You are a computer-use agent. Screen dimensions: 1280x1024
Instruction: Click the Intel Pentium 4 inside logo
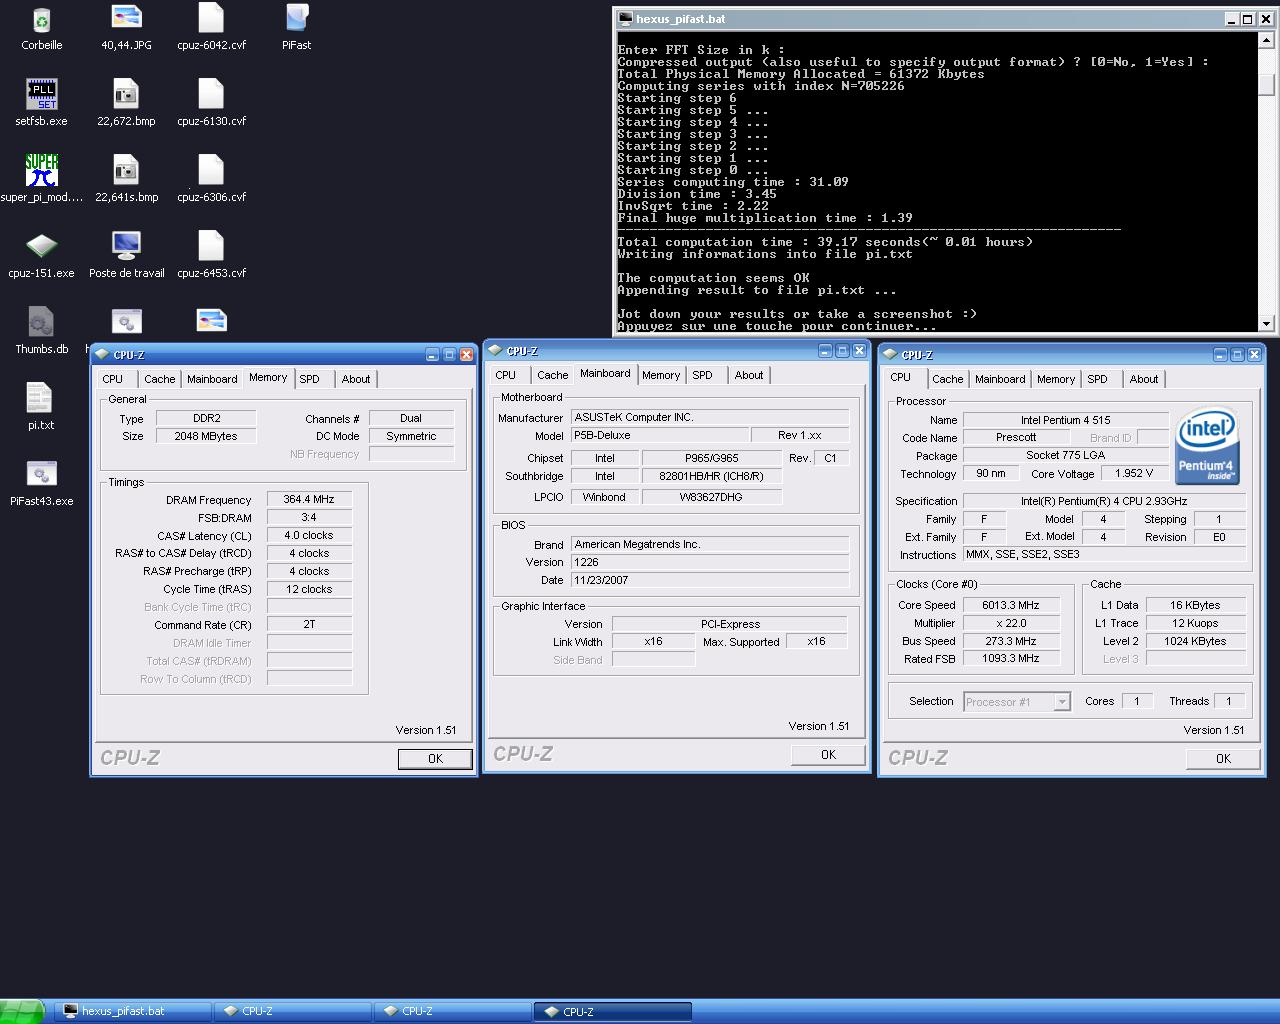pos(1208,445)
